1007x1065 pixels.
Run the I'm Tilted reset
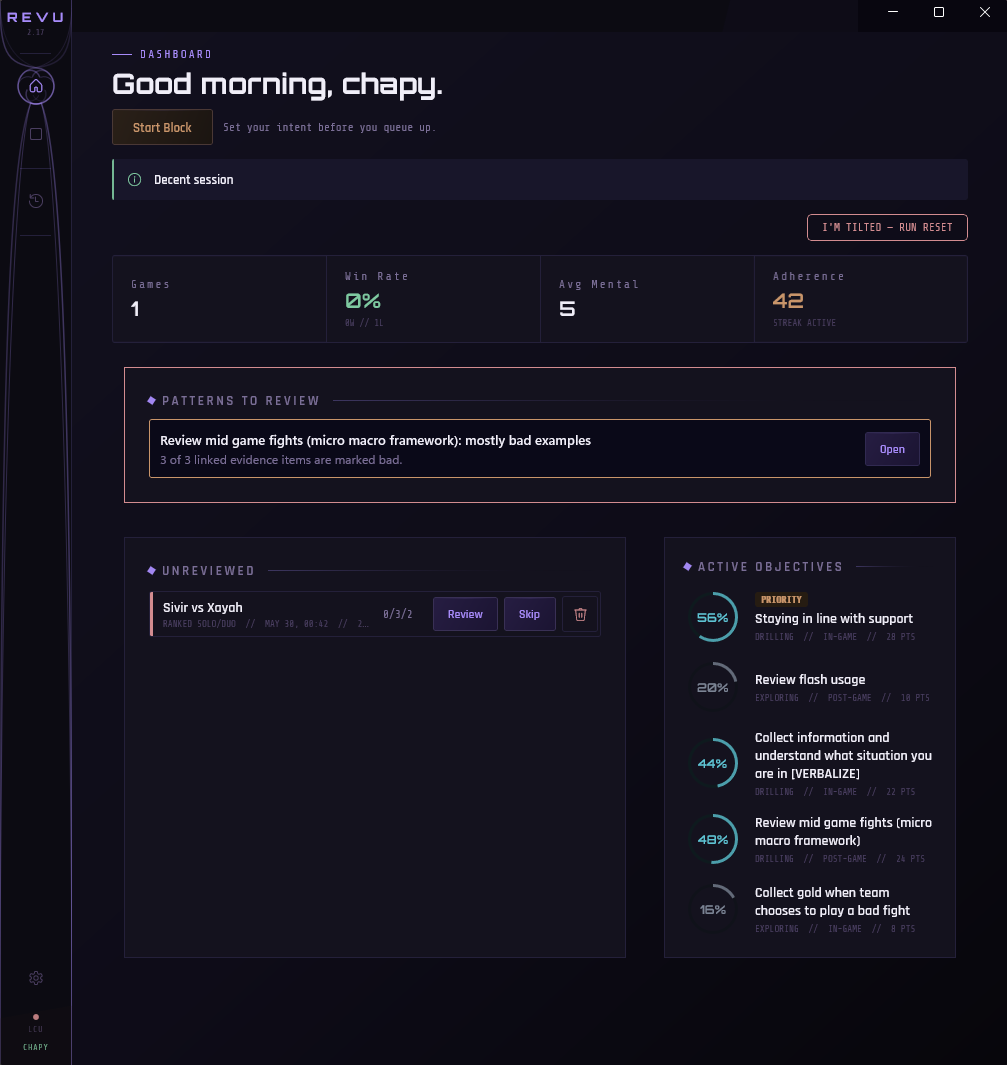click(x=887, y=227)
